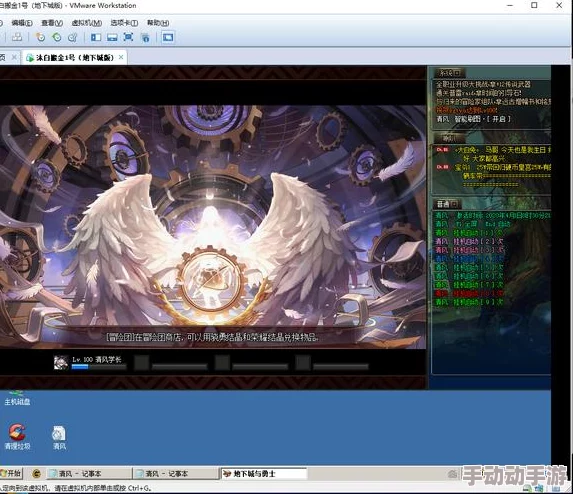Open the snapshot manager toolbar icon
The width and height of the screenshot is (573, 494).
click(73, 37)
